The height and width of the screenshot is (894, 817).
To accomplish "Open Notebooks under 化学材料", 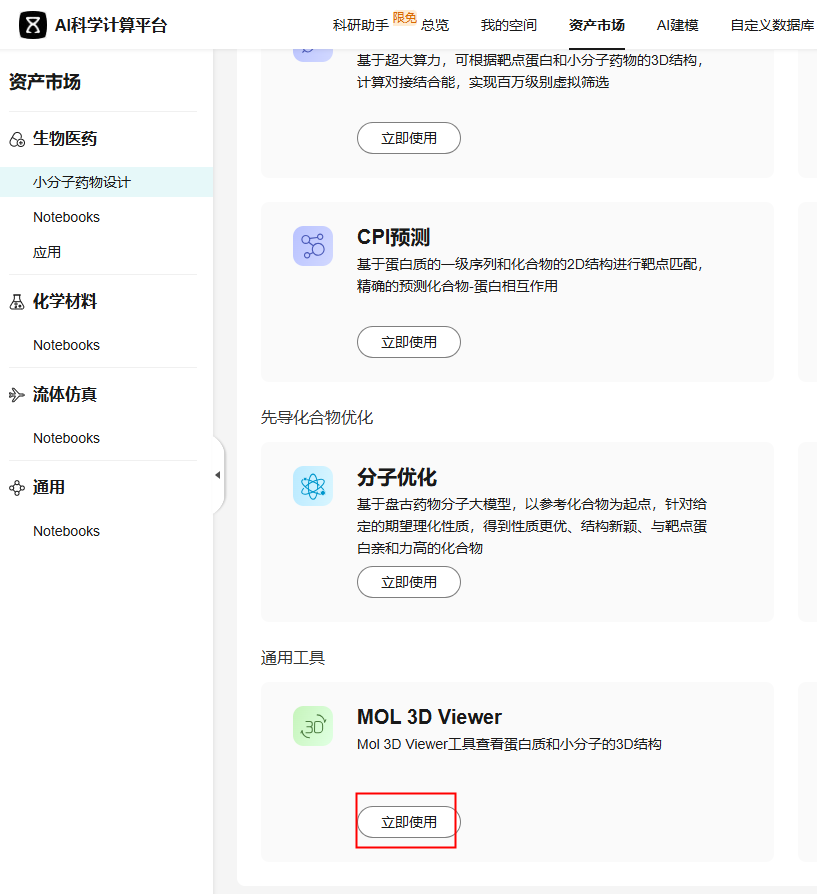I will pyautogui.click(x=66, y=345).
